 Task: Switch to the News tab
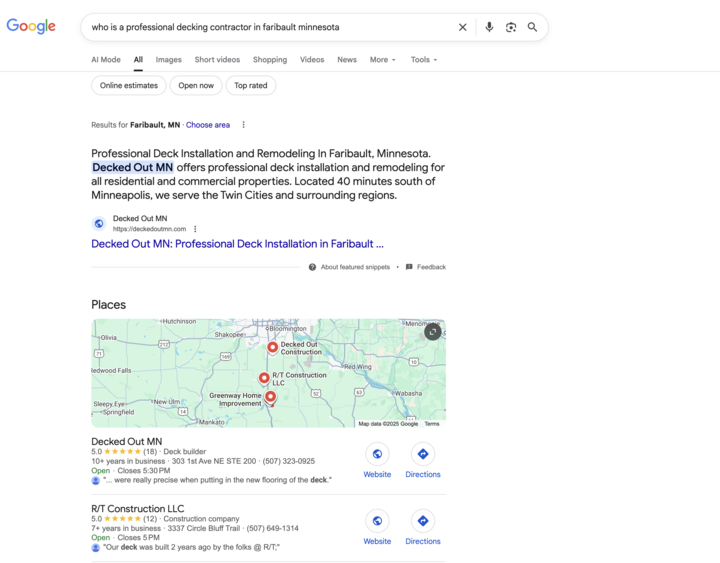coord(347,60)
